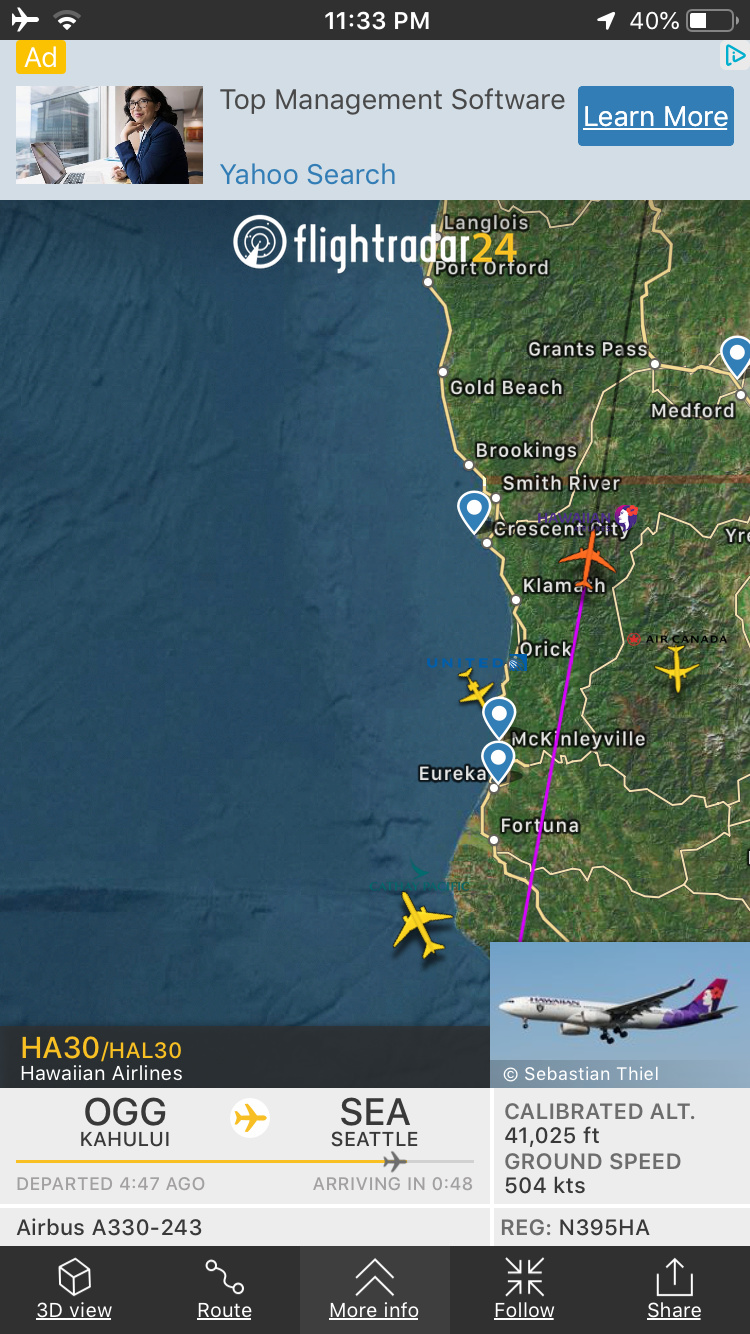Screen dimensions: 750x1334
Task: Expand the More info panel
Action: 374,1277
